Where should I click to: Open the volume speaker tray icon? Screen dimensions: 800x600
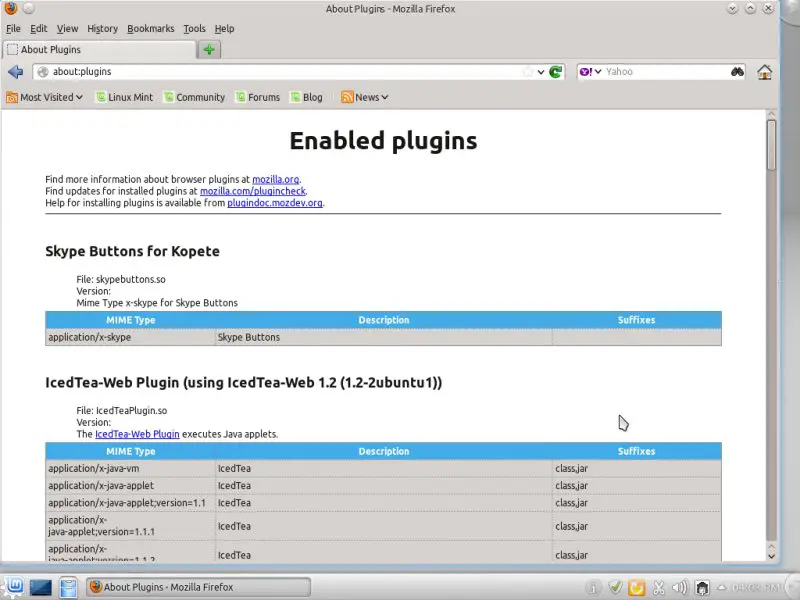680,588
